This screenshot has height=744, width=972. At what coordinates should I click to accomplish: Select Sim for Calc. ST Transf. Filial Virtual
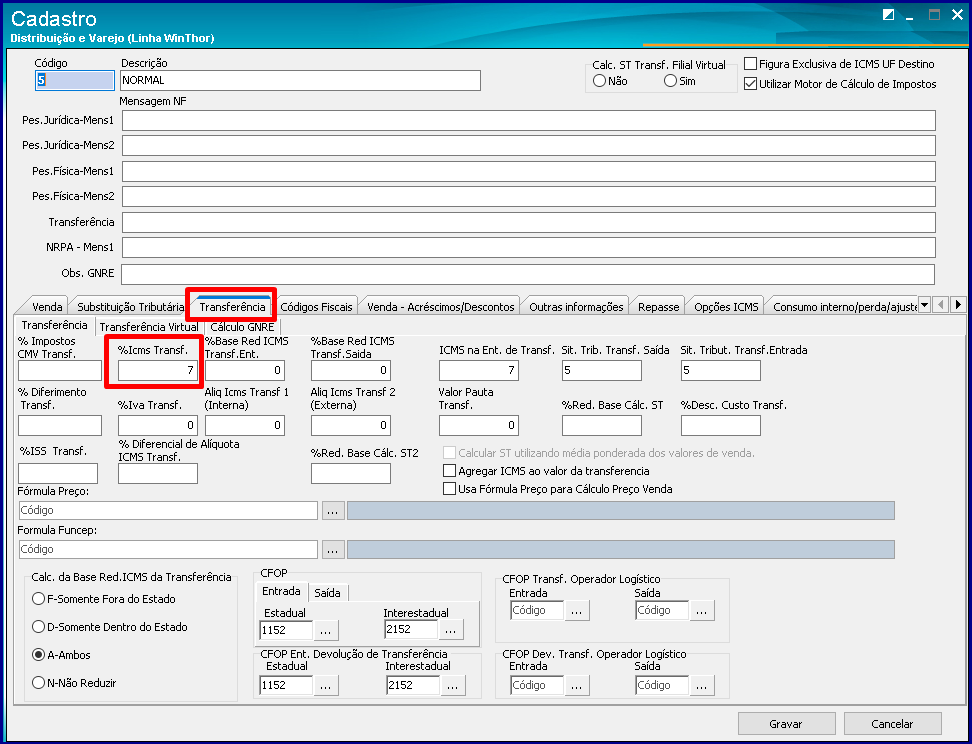click(670, 81)
